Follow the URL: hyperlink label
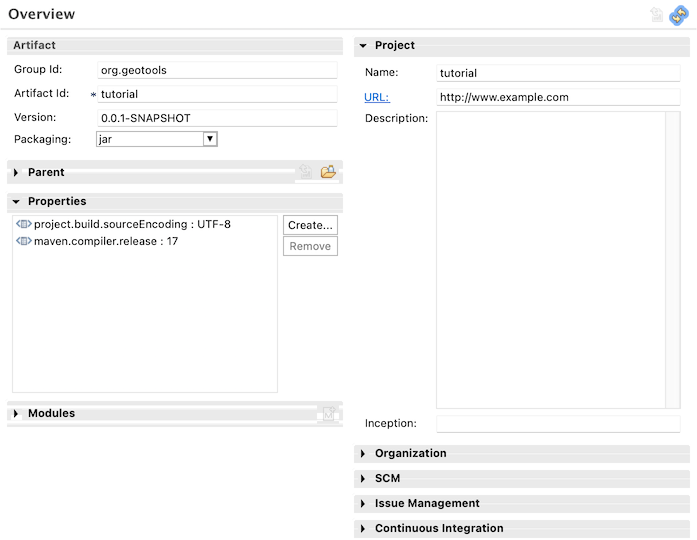Screen dimensions: 697x540 coord(377,97)
